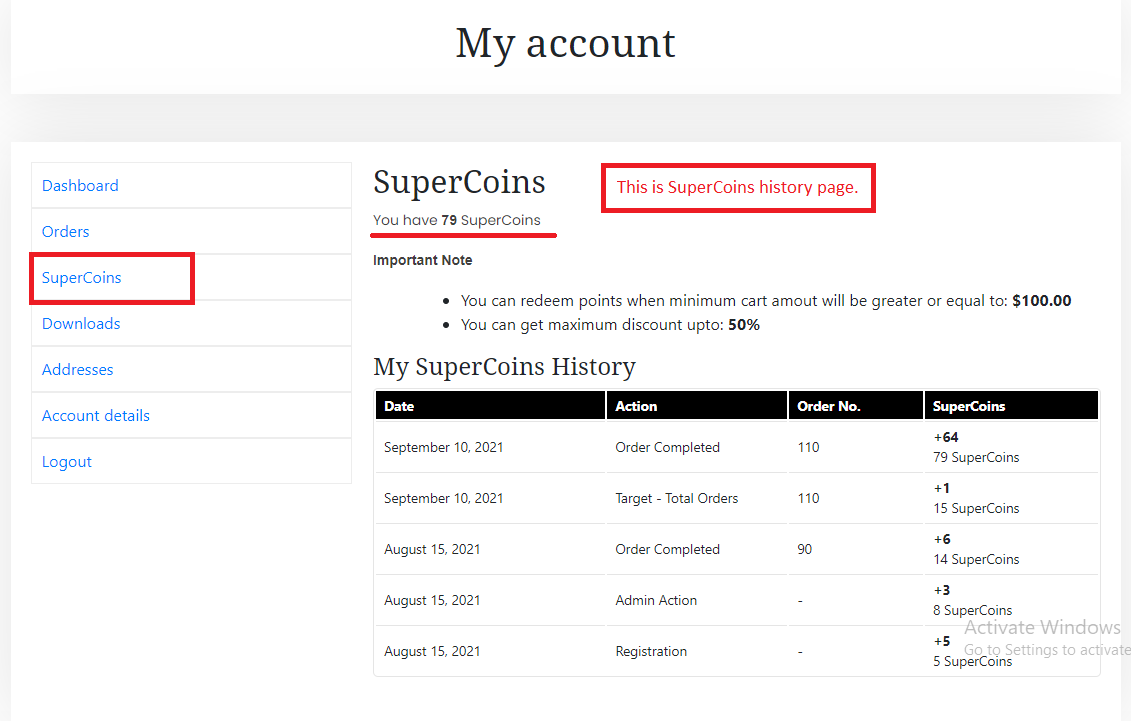Click the Date column header
This screenshot has width=1131, height=721.
pos(399,406)
